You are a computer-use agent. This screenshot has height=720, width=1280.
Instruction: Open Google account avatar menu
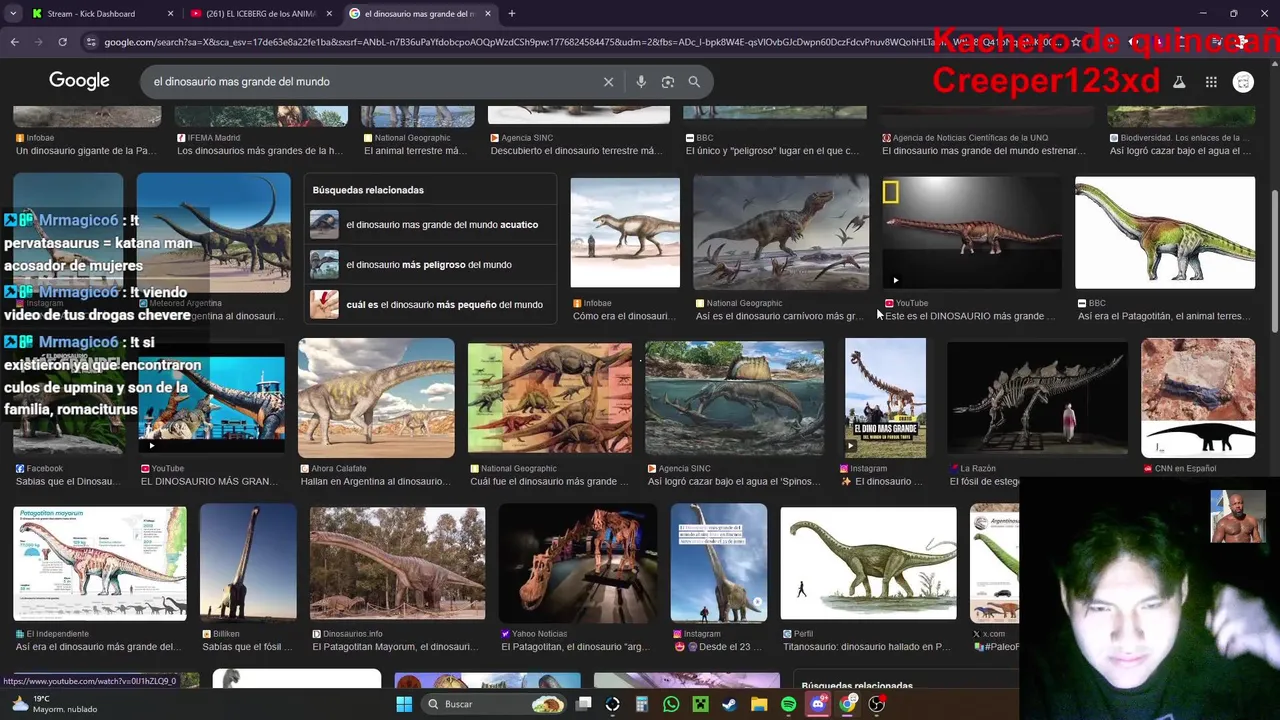1243,82
